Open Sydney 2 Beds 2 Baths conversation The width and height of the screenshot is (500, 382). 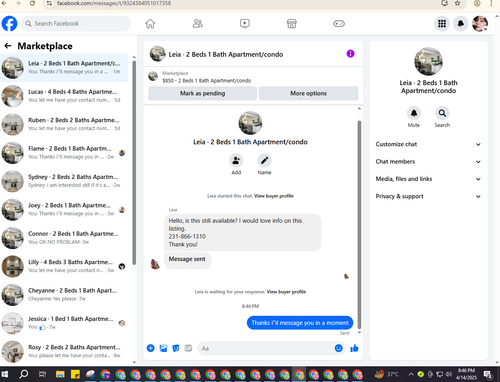64,181
